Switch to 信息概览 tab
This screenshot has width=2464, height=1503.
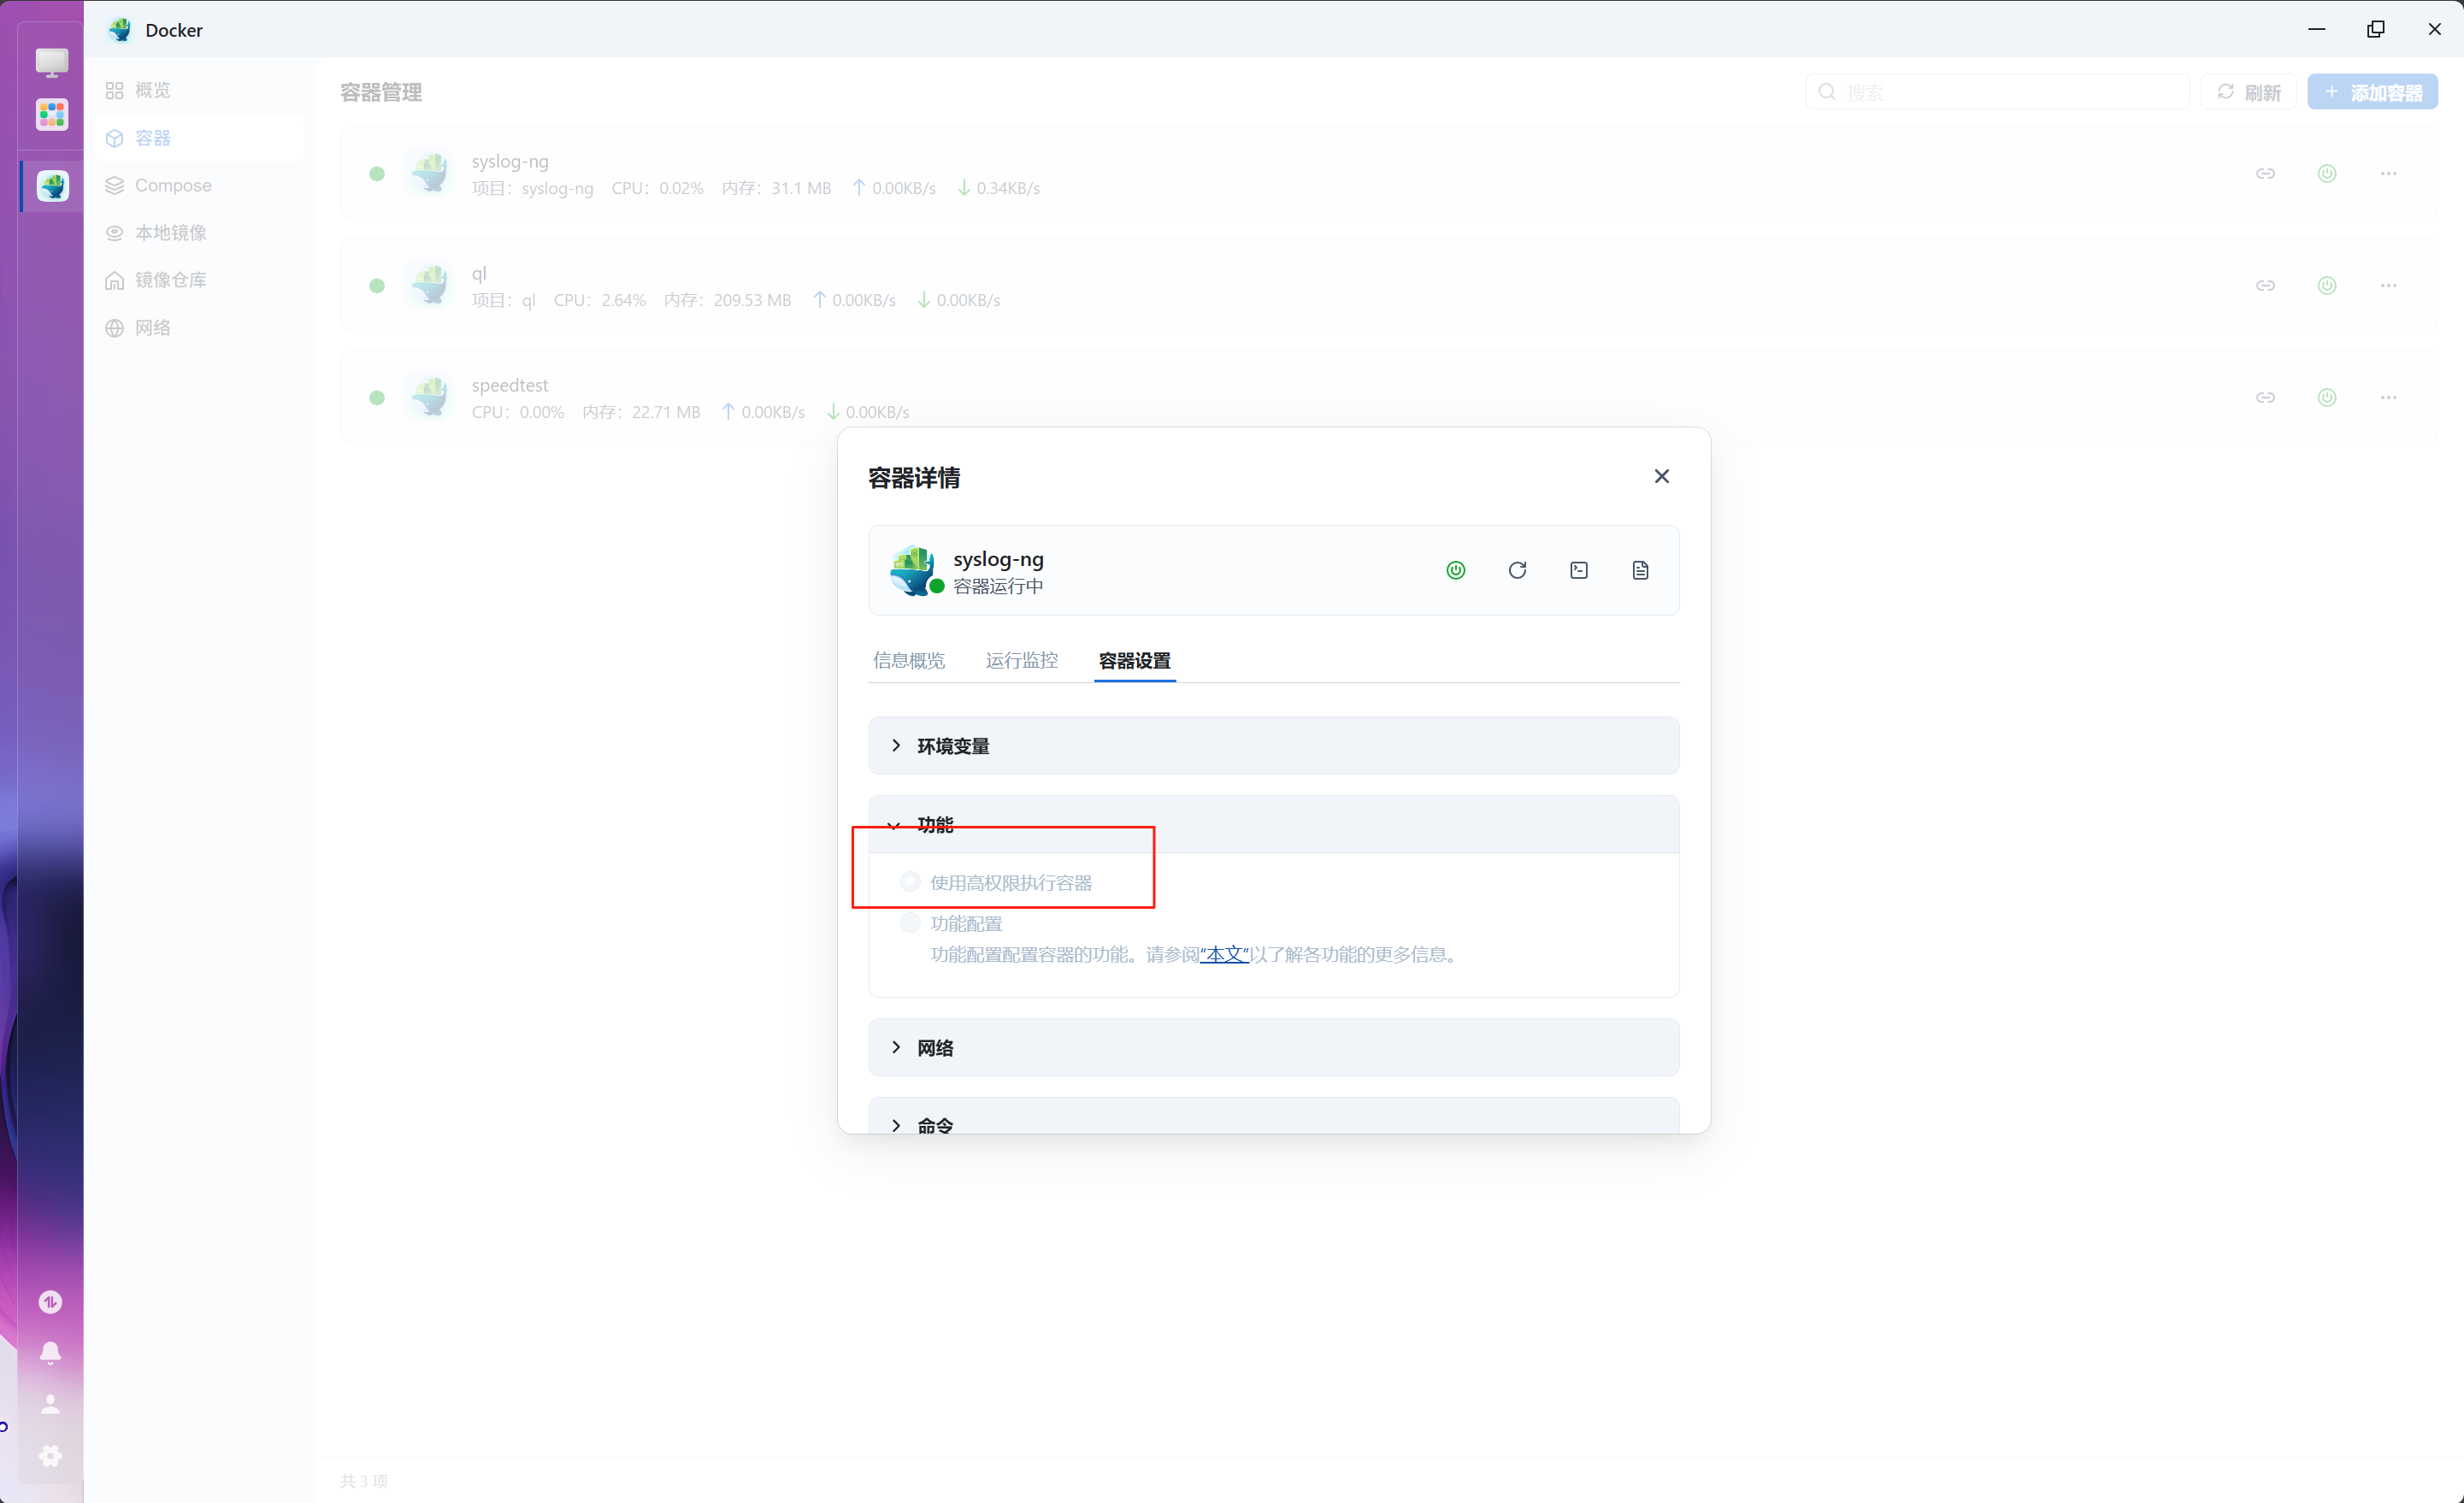point(908,660)
